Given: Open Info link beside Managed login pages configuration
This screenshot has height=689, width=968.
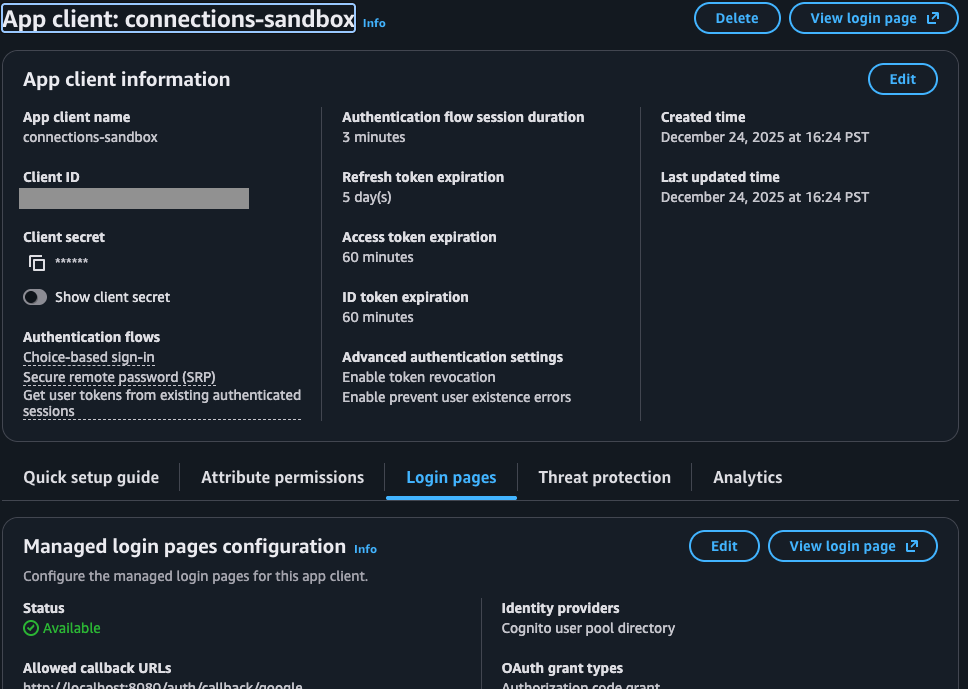Looking at the screenshot, I should (366, 549).
